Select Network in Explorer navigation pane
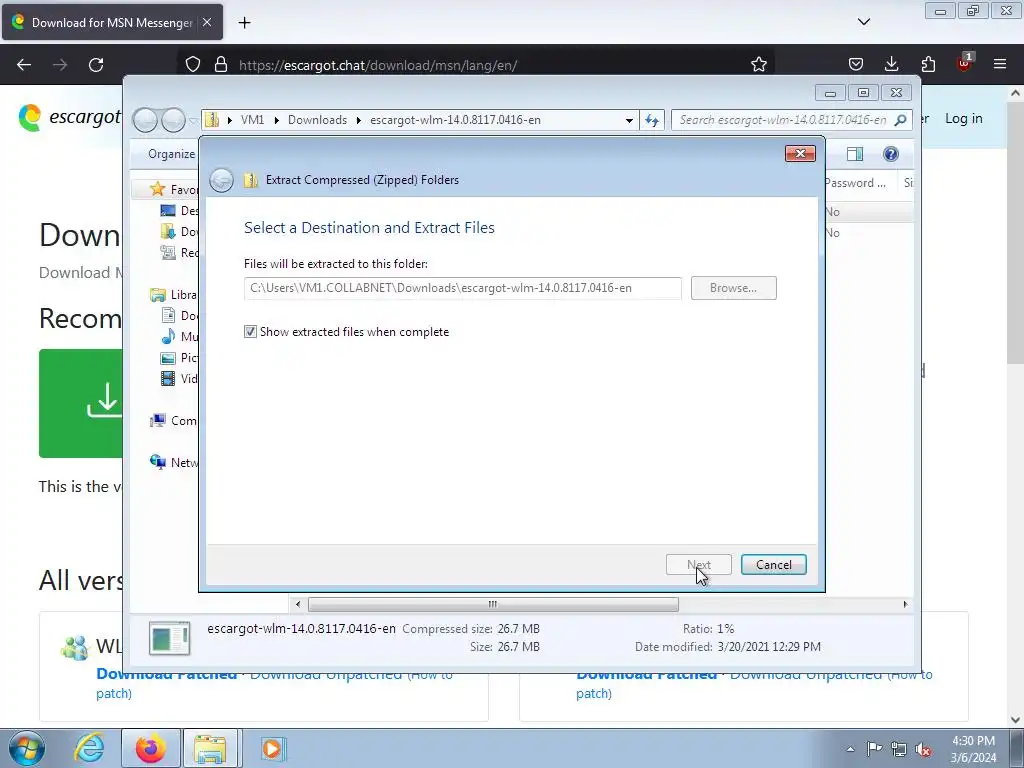This screenshot has width=1024, height=768. click(x=174, y=462)
